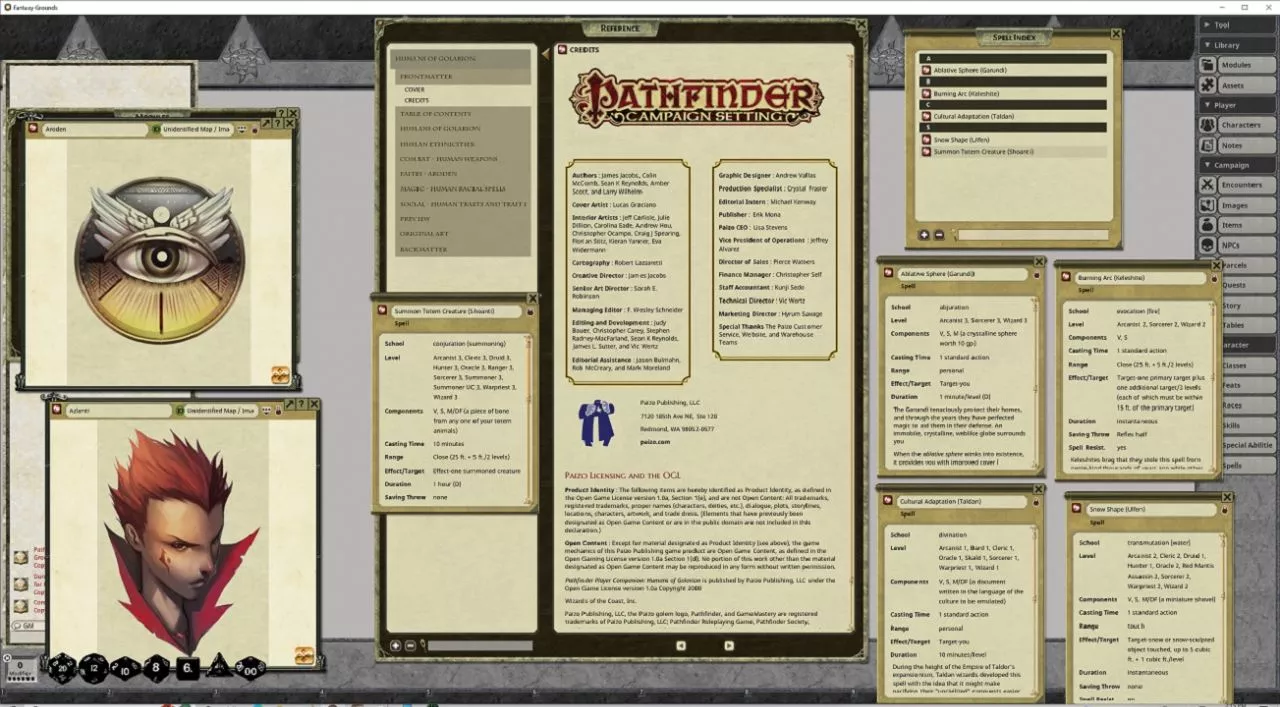Select Frontmatter chapter in Reference index
This screenshot has width=1280, height=707.
(461, 76)
